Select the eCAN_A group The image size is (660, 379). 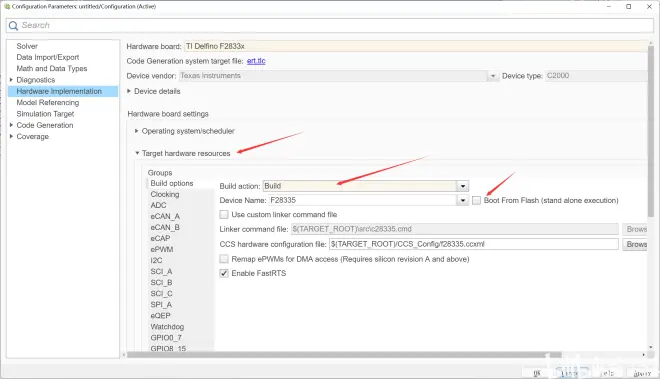[165, 216]
